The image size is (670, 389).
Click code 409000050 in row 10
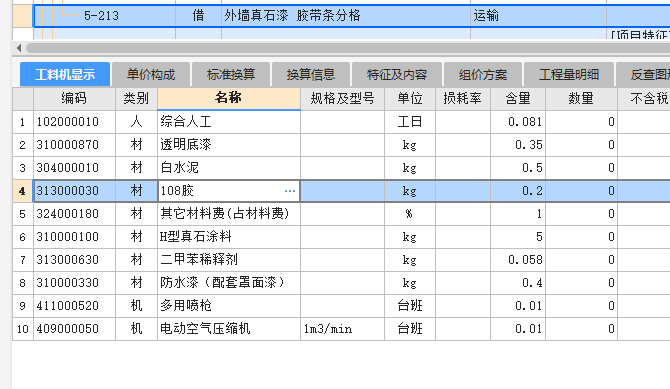point(74,329)
